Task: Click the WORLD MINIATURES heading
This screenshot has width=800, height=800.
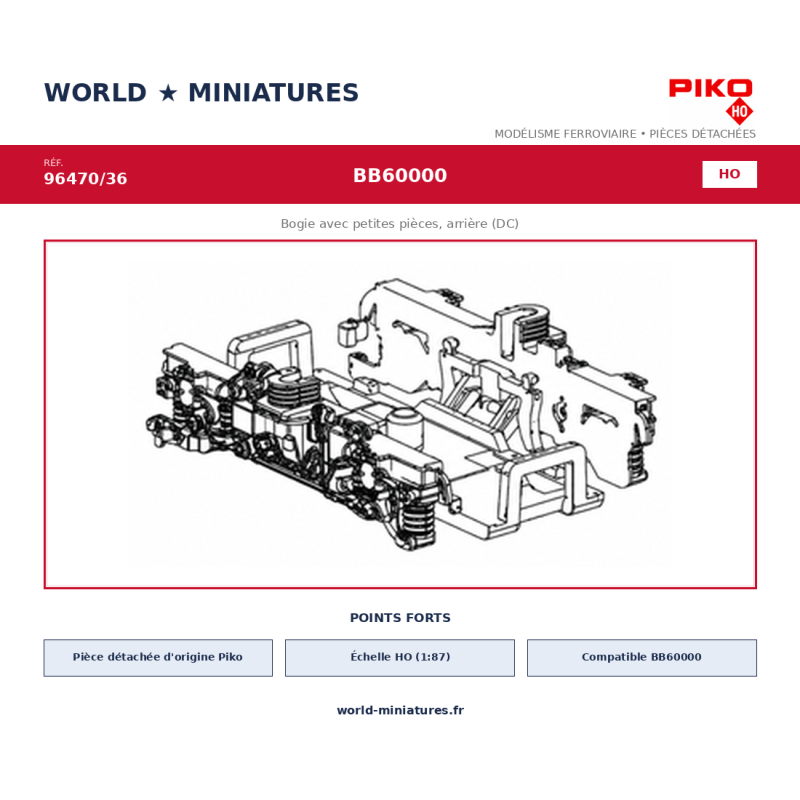Action: pyautogui.click(x=202, y=93)
